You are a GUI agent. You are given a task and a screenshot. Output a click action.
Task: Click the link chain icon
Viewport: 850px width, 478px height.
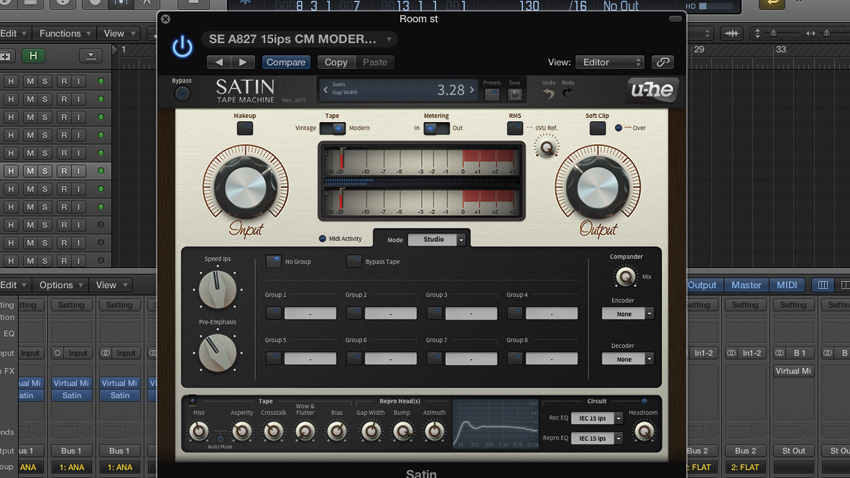pos(662,62)
